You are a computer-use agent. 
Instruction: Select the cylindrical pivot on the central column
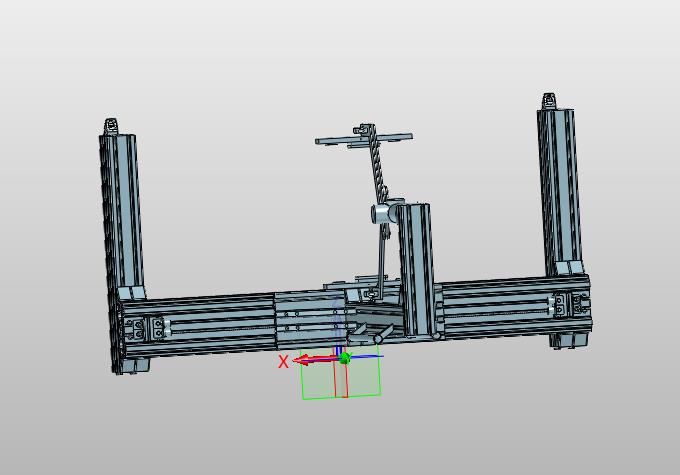[x=384, y=213]
